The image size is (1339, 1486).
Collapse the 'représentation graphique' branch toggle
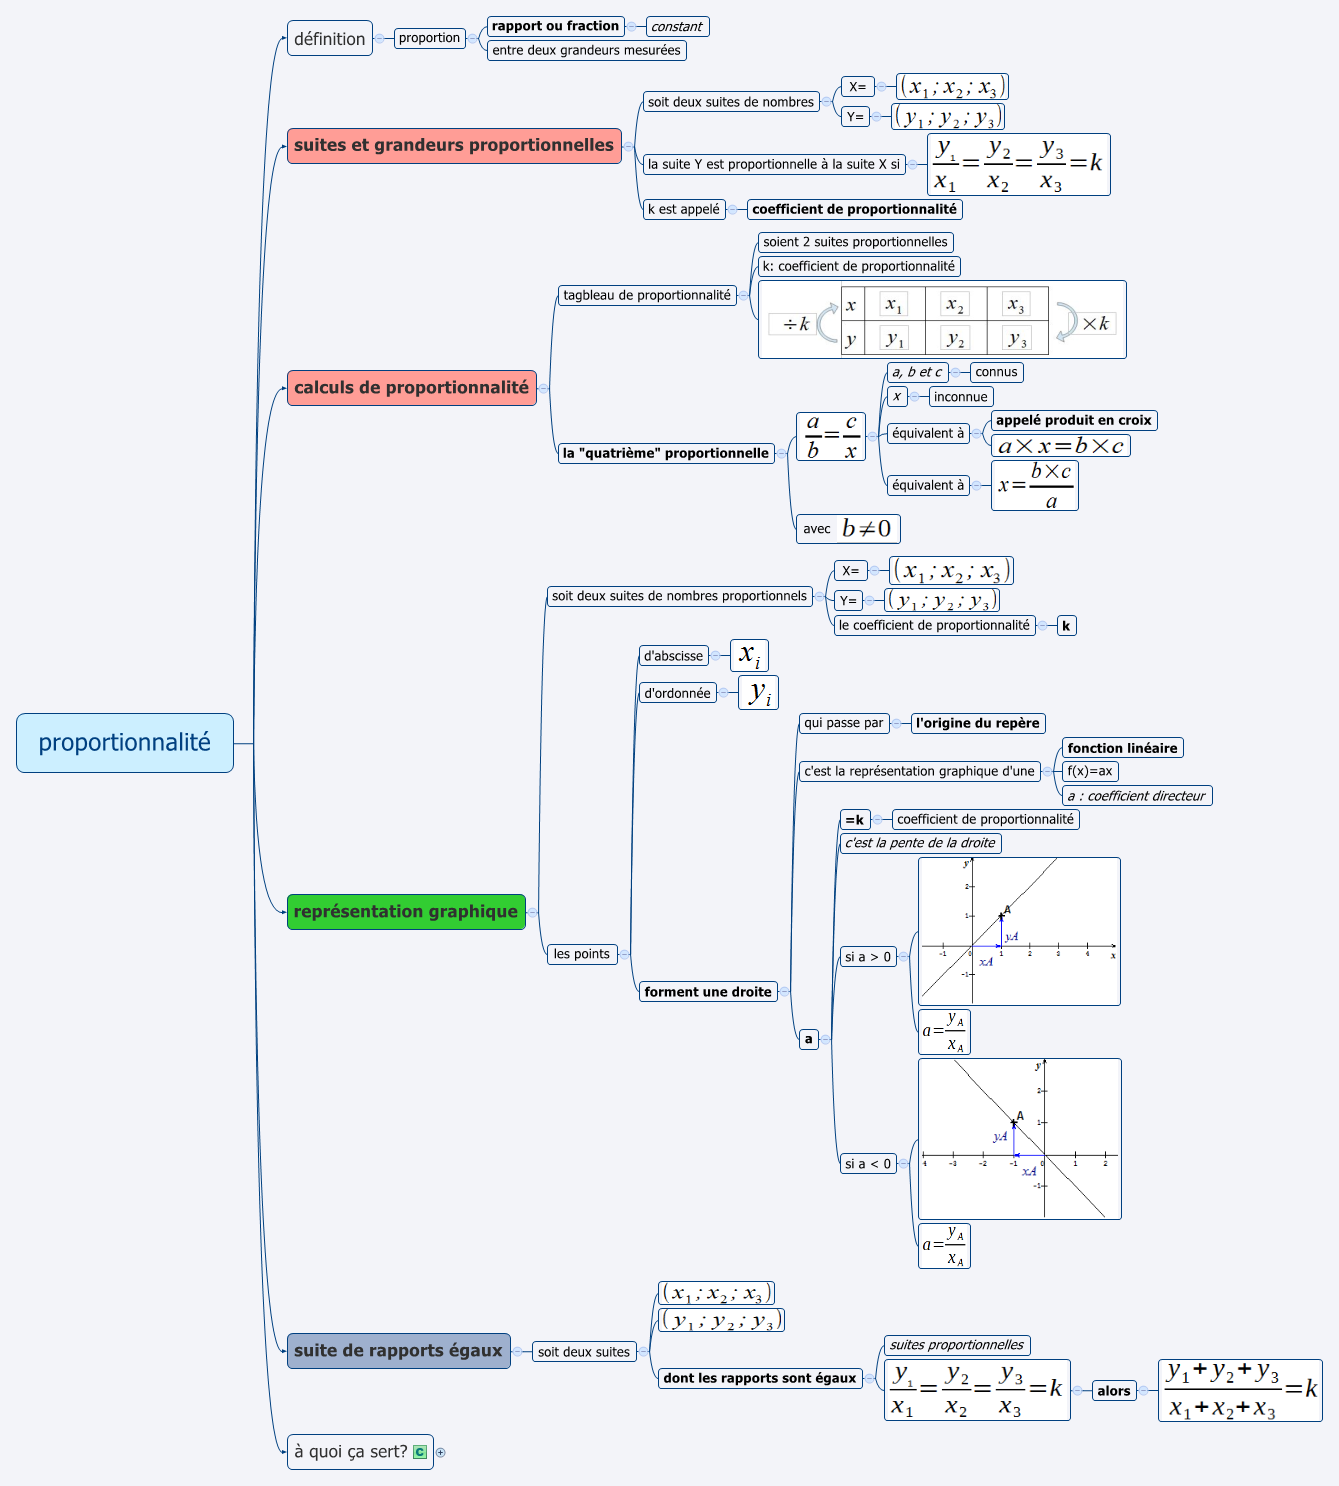[x=532, y=912]
